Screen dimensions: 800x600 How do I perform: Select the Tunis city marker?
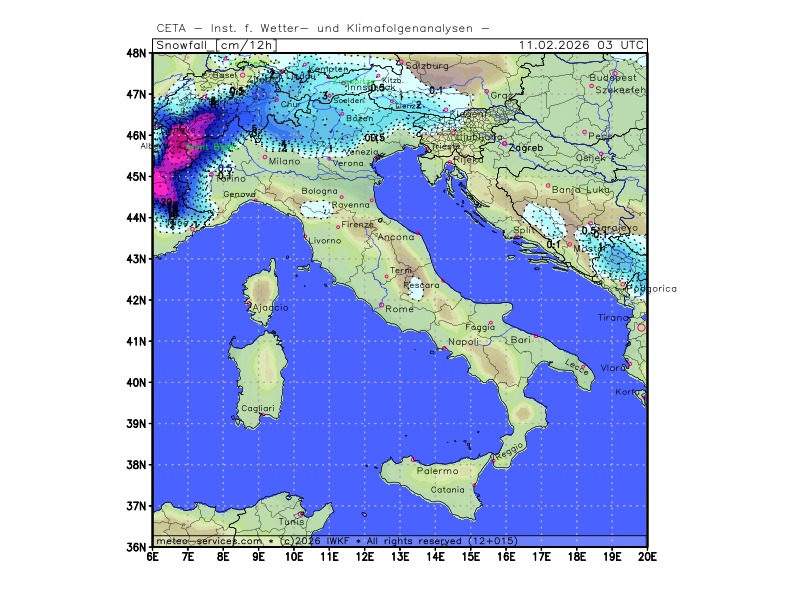point(300,514)
